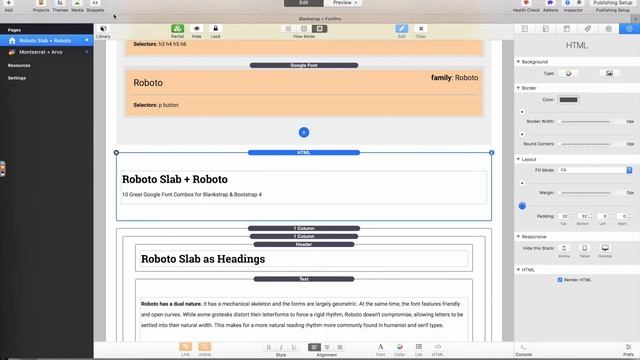Open Addons in top toolbar
Image resolution: width=640 pixels, height=360 pixels.
550,5
